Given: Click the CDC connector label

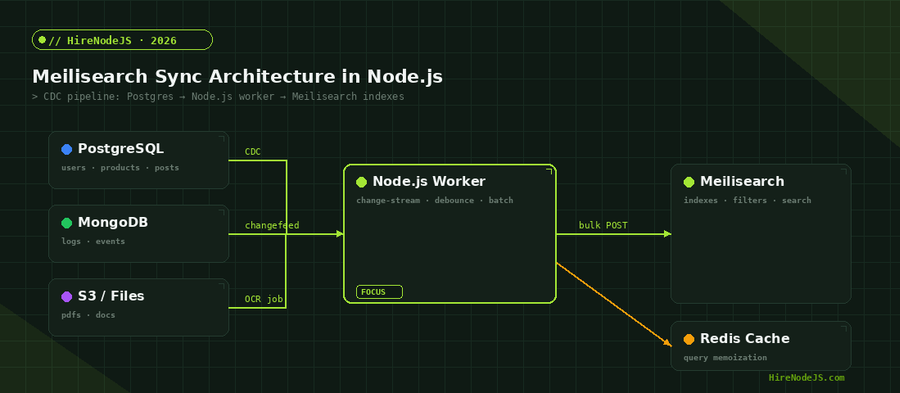Looking at the screenshot, I should (x=253, y=152).
